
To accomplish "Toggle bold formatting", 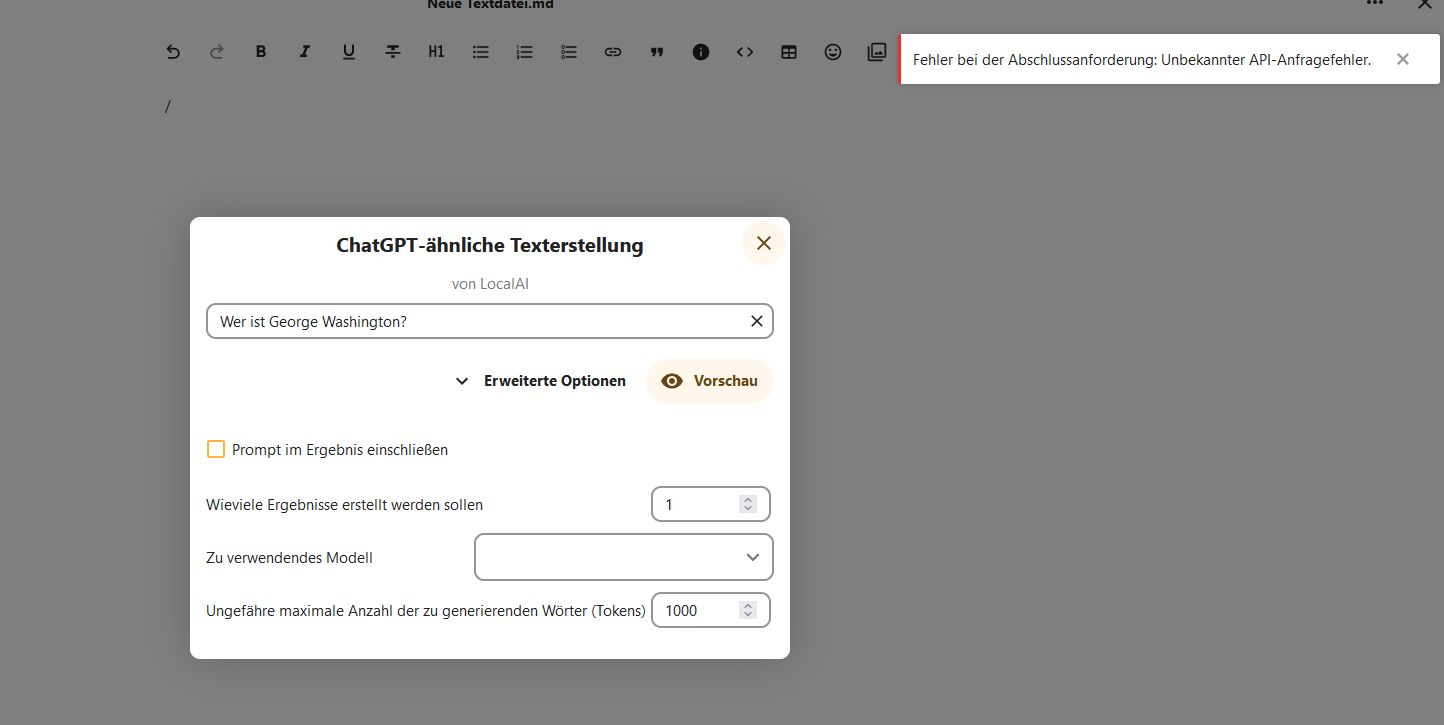I will coord(261,51).
